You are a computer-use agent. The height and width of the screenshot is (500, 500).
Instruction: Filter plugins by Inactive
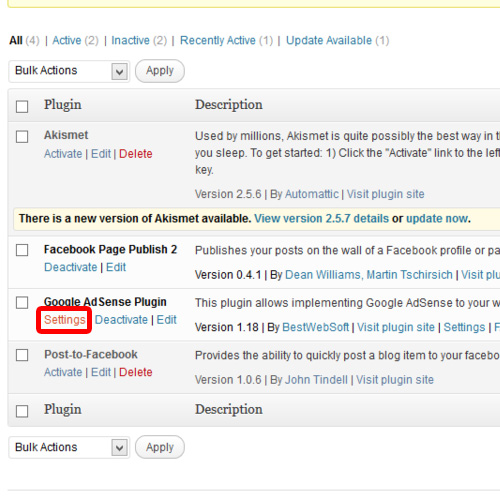(130, 40)
